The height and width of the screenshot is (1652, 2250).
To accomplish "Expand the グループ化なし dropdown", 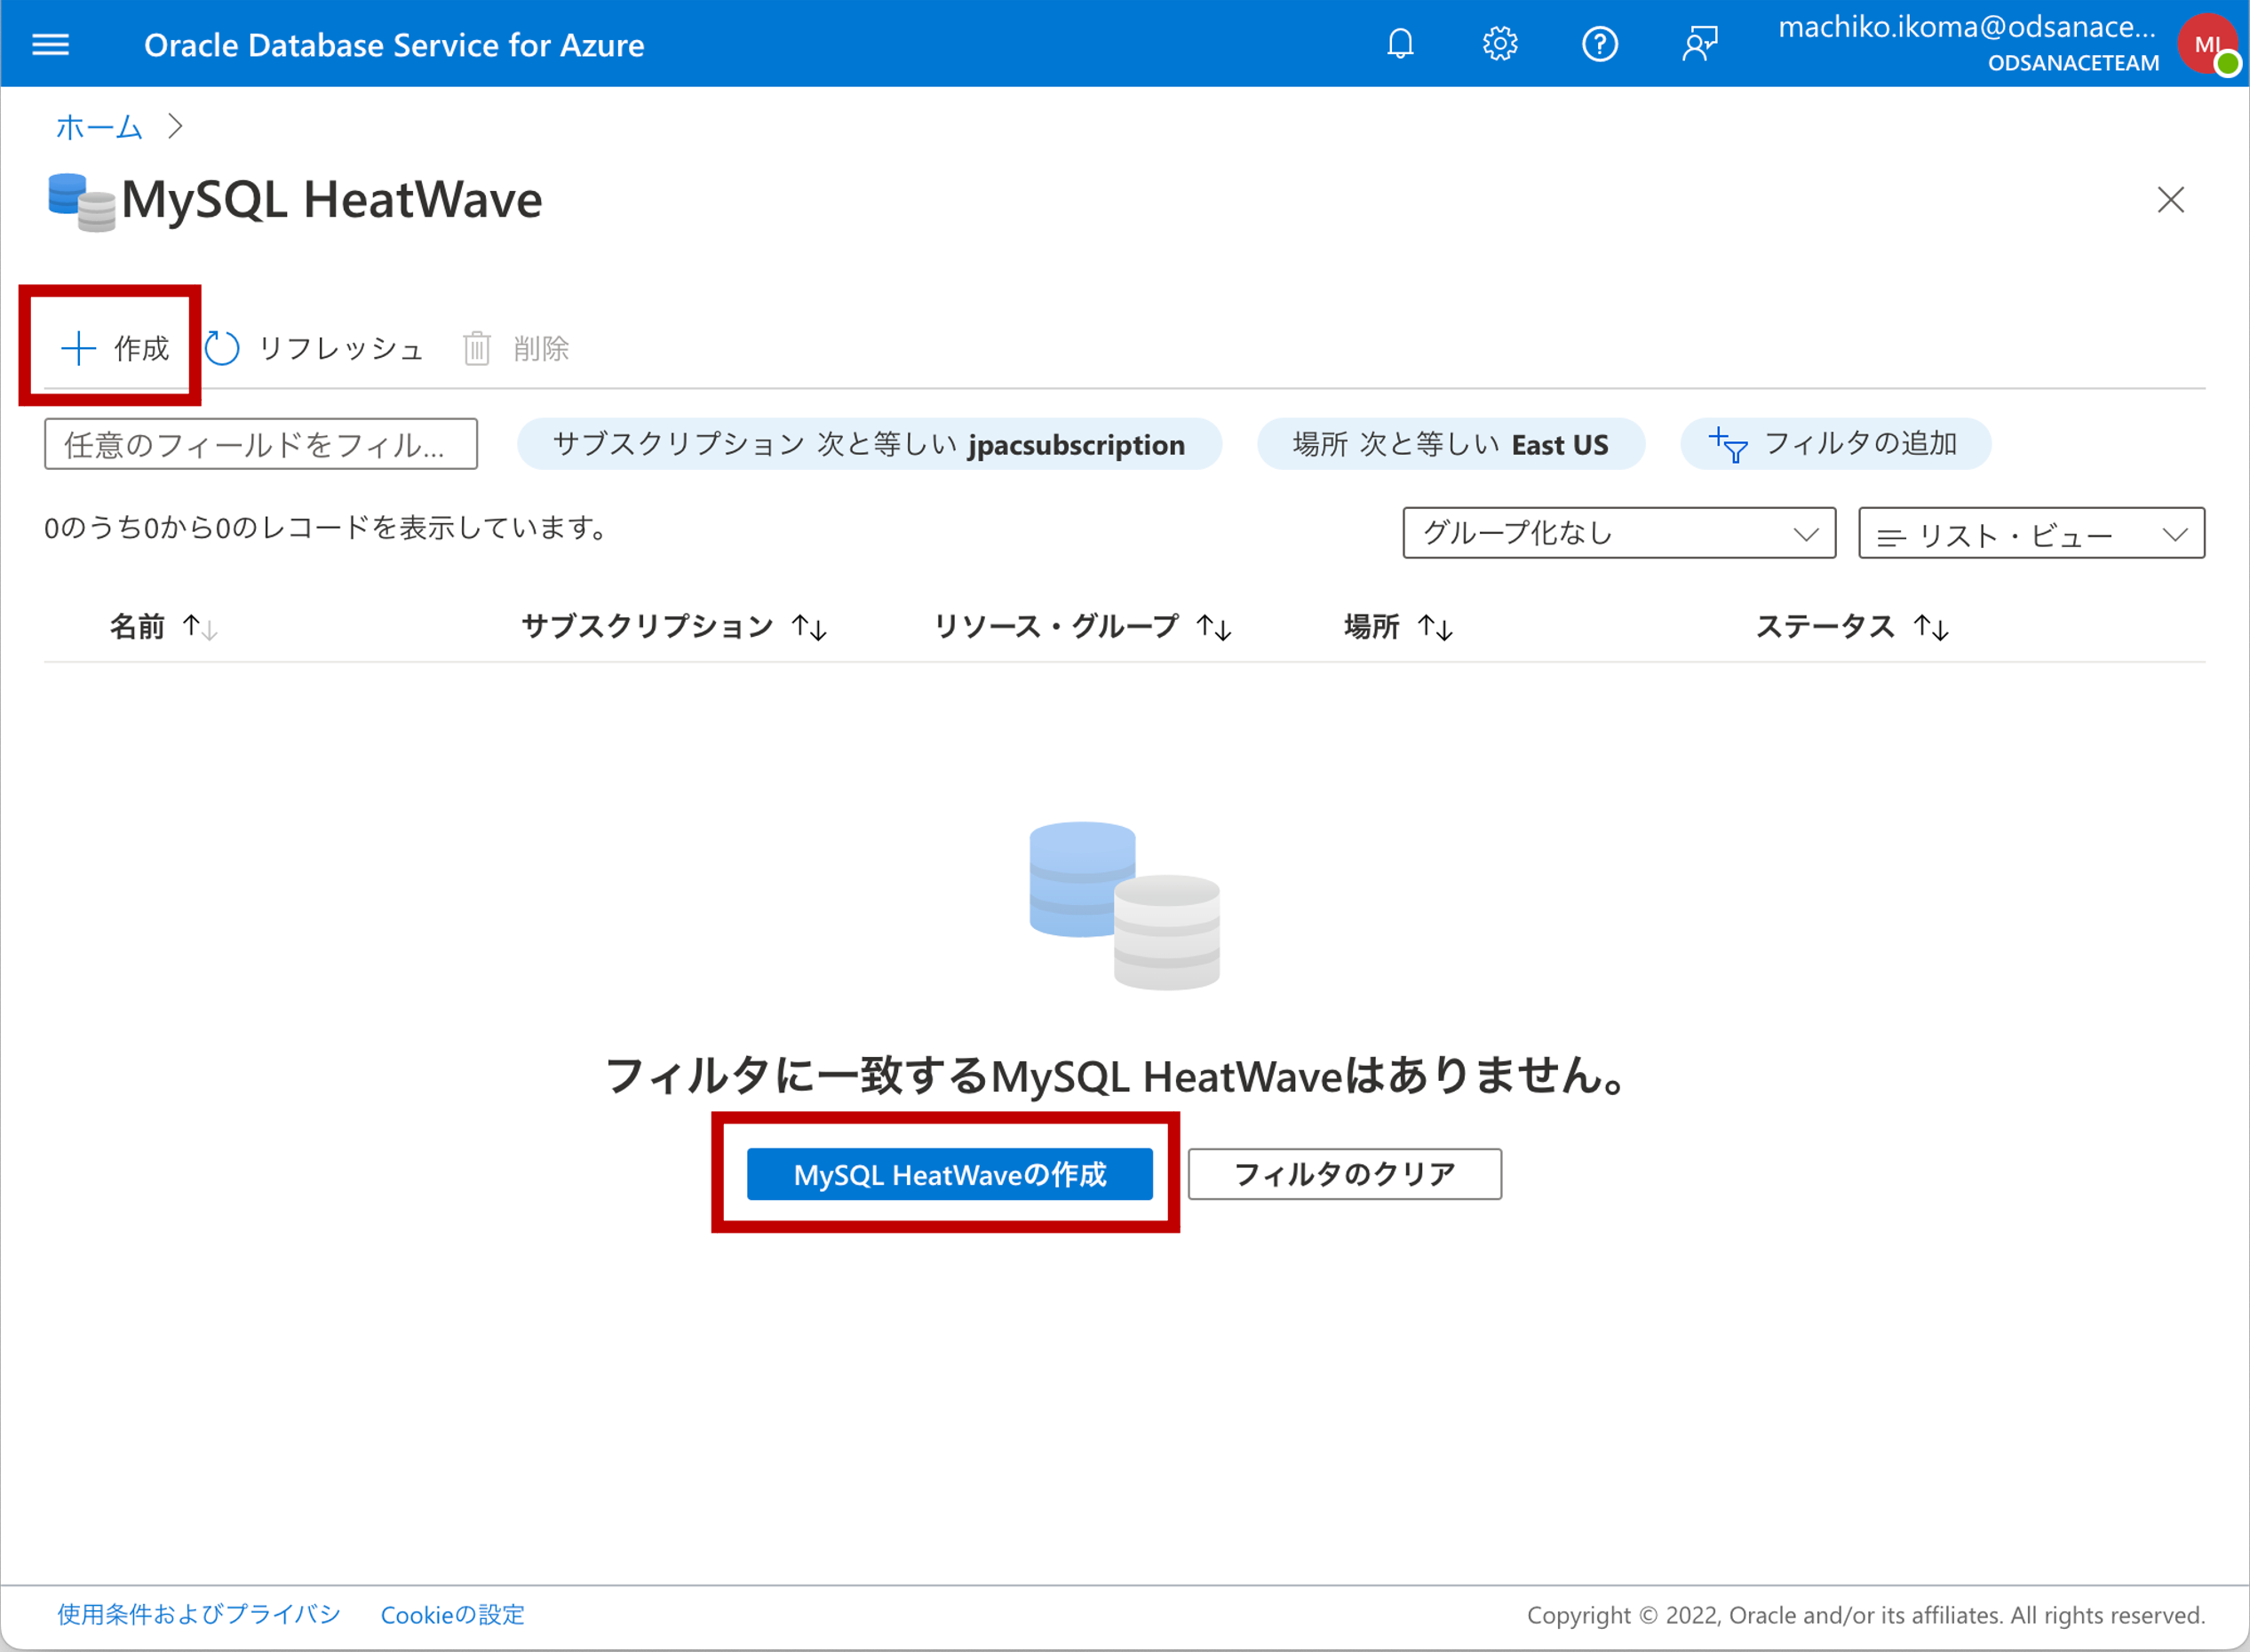I will (x=1618, y=533).
